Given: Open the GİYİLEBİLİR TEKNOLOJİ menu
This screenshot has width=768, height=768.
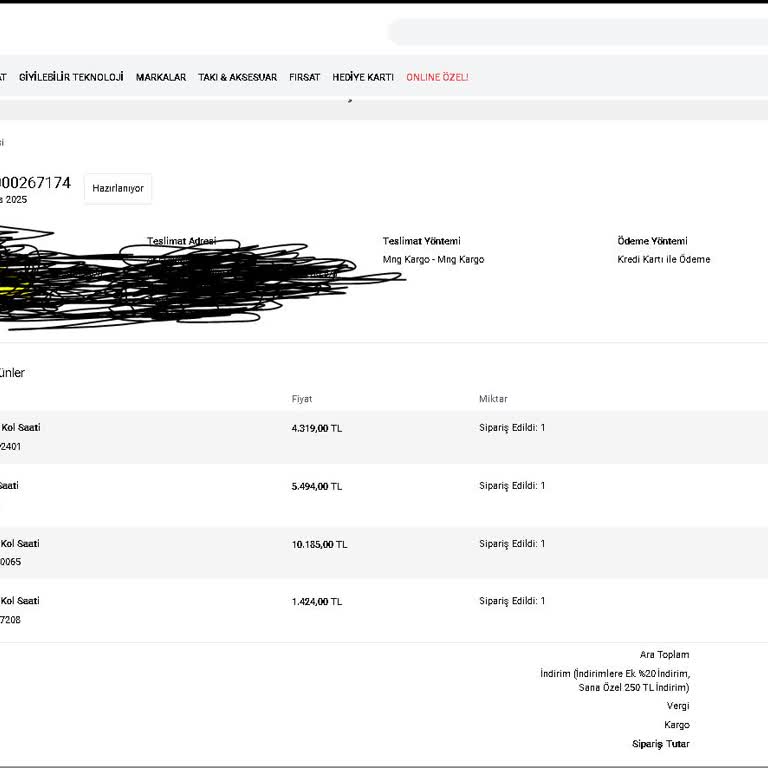Looking at the screenshot, I should [x=71, y=77].
